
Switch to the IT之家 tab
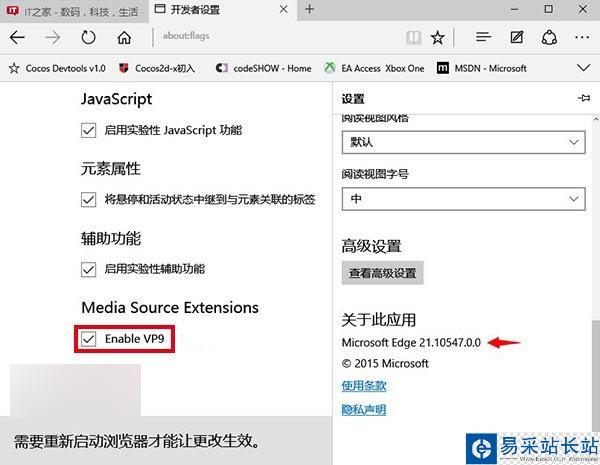coord(74,11)
